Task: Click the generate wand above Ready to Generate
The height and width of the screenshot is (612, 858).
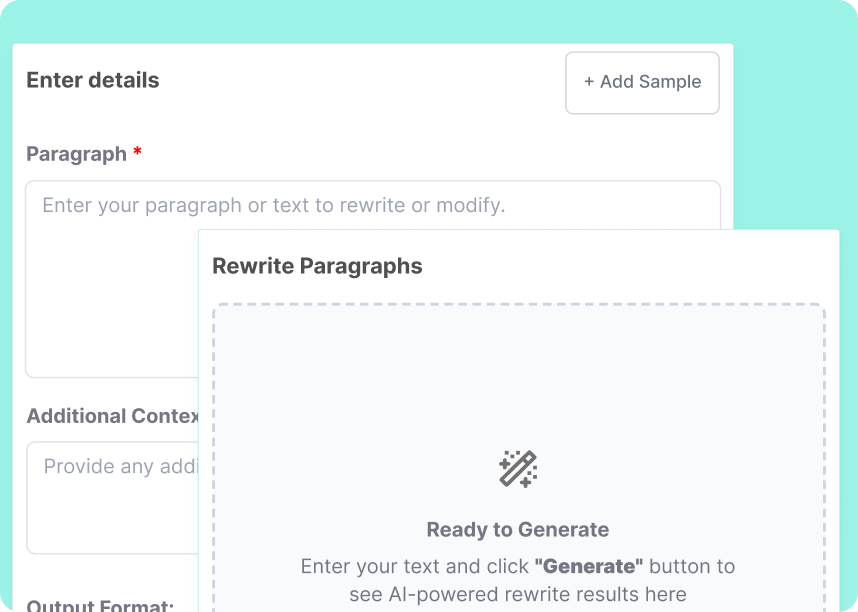Action: click(518, 467)
